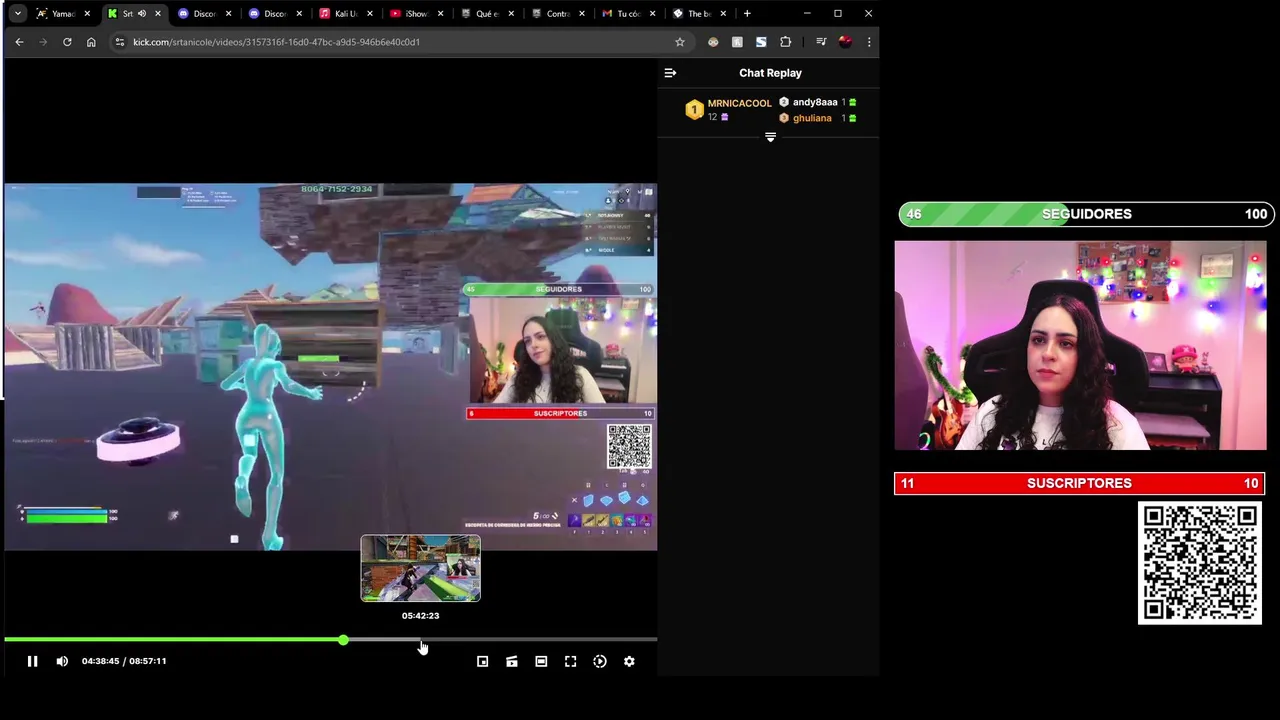Click the kick.com address bar
This screenshot has width=1280, height=720.
[x=400, y=42]
